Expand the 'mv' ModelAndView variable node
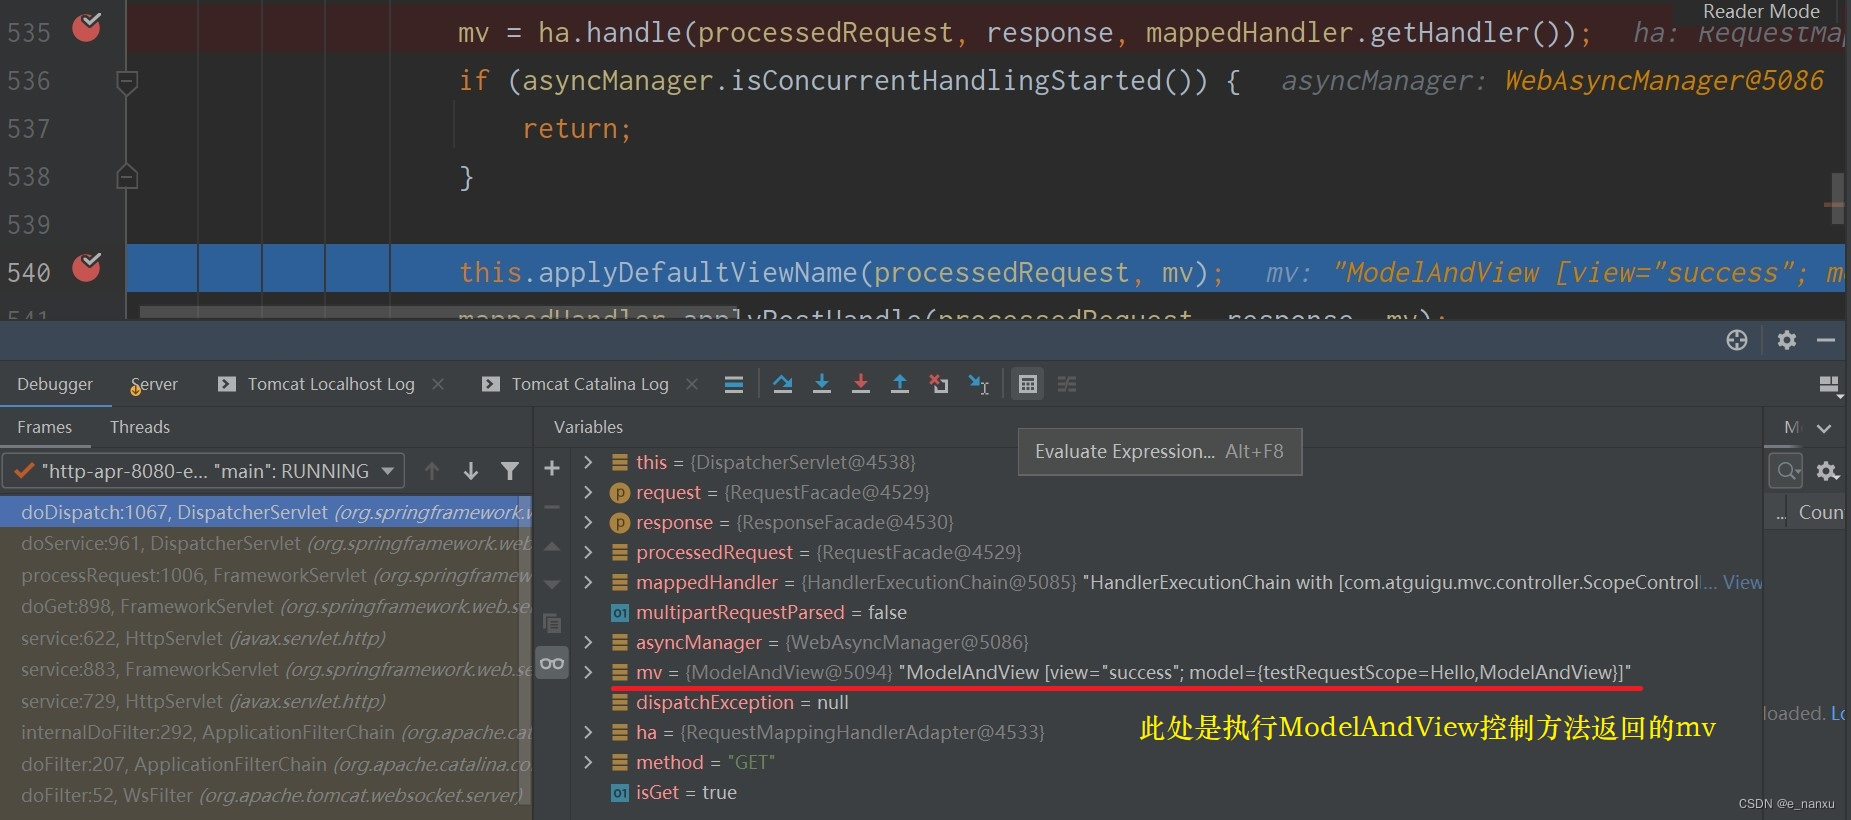 point(589,672)
